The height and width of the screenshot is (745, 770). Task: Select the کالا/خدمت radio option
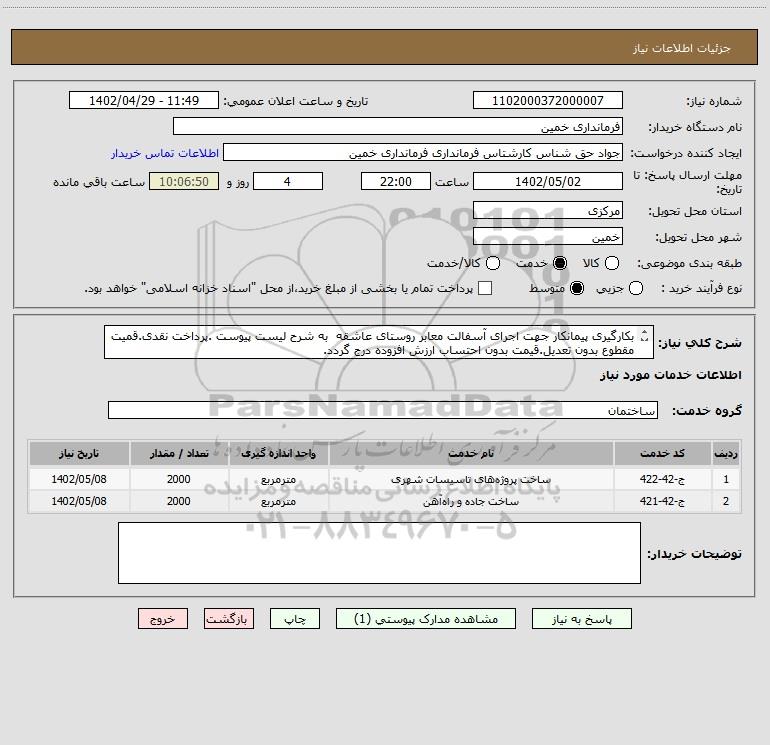tap(493, 263)
